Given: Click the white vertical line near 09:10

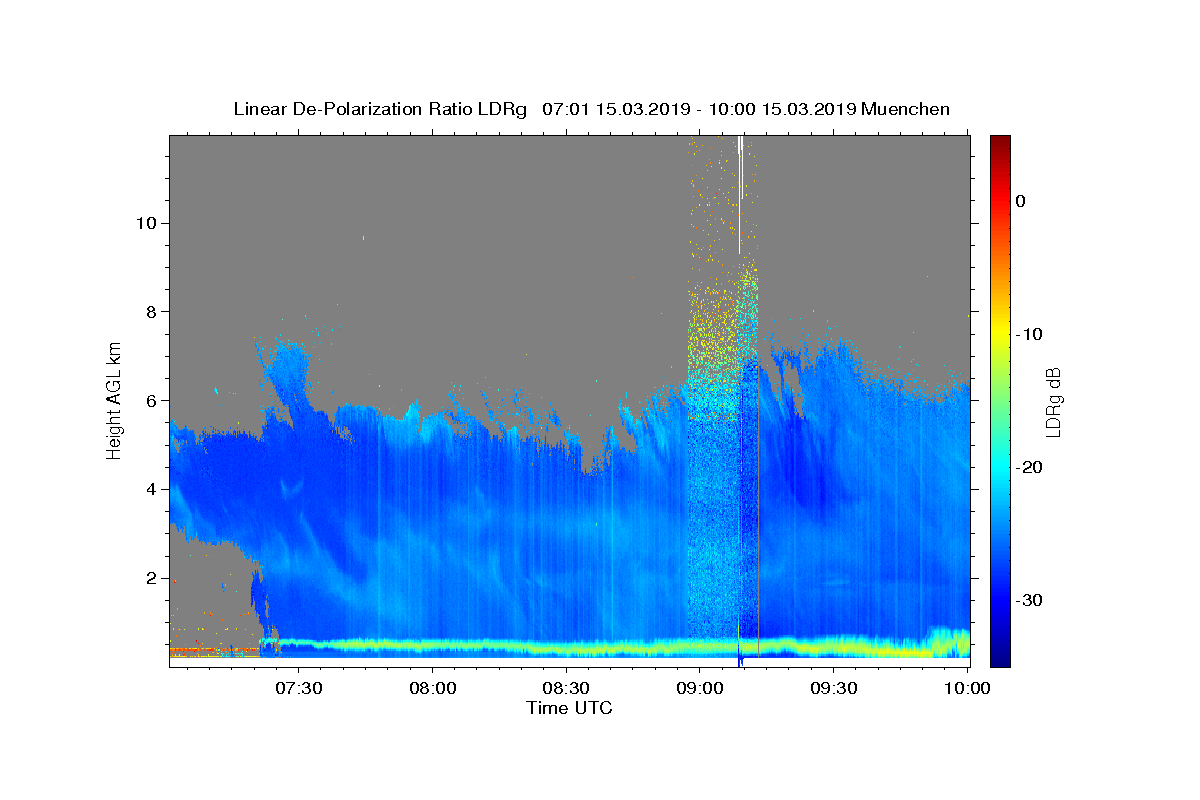Looking at the screenshot, I should point(739,195).
